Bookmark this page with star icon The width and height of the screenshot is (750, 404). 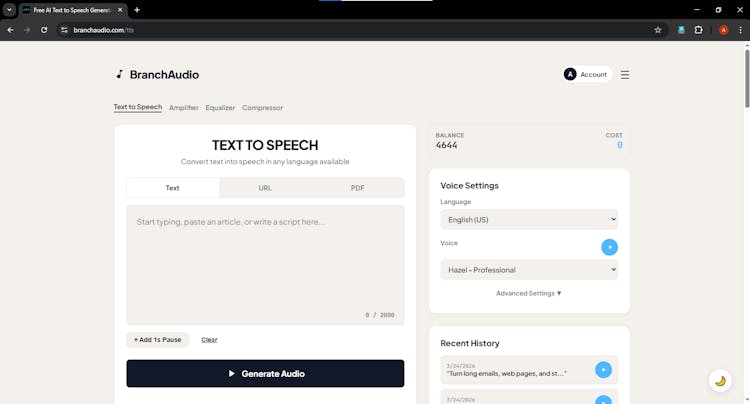point(658,30)
